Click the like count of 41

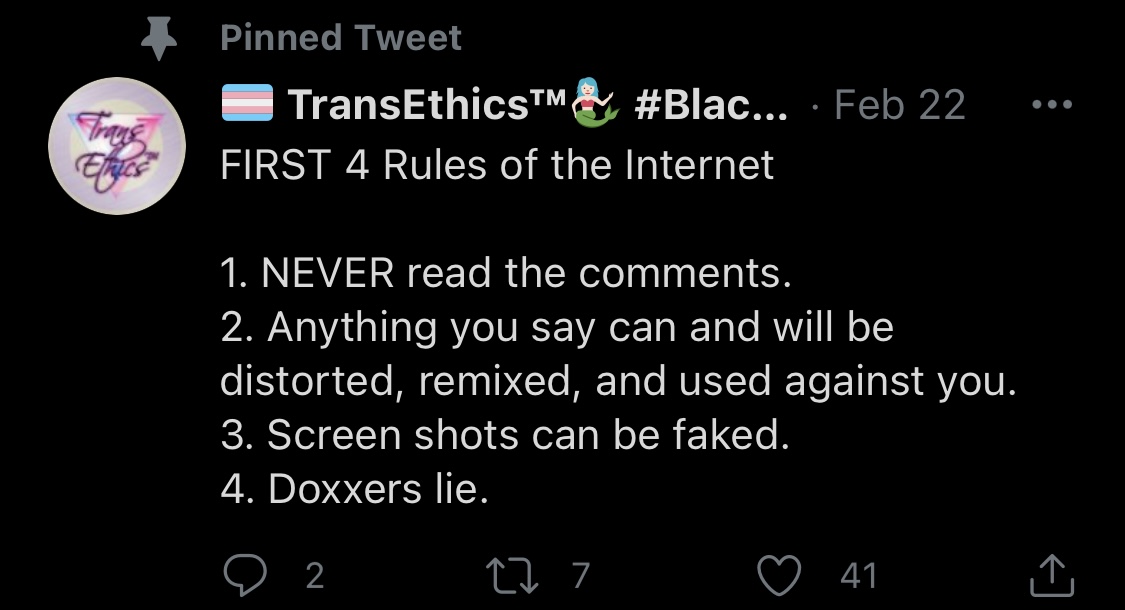(x=858, y=576)
